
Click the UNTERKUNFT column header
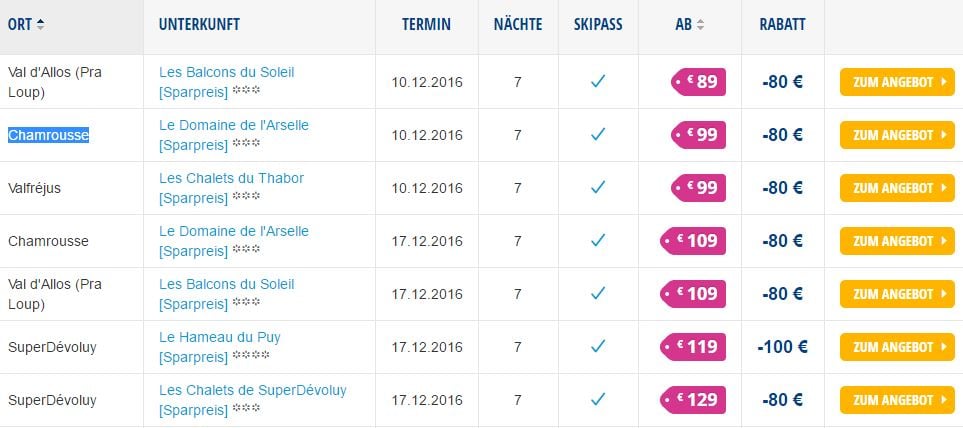[x=200, y=25]
